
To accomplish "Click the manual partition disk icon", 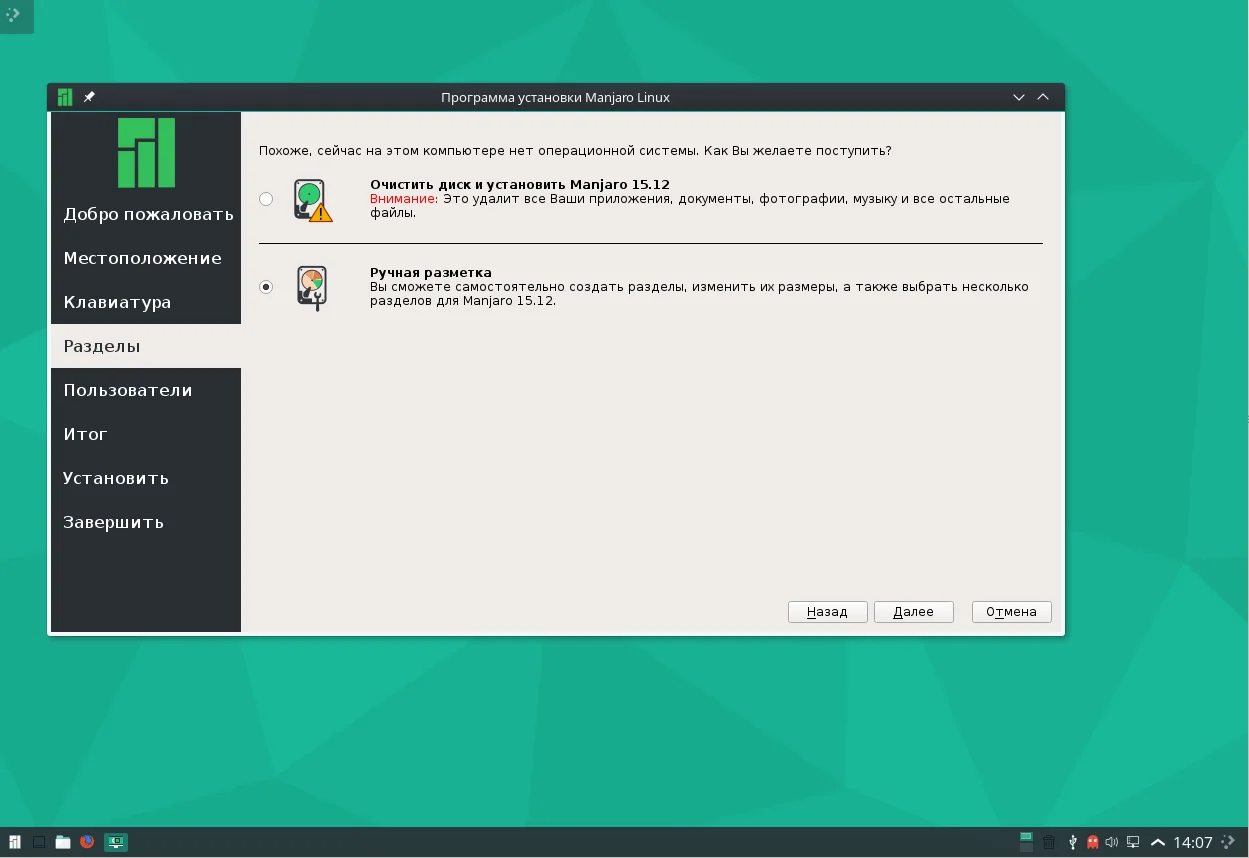I will click(x=312, y=288).
